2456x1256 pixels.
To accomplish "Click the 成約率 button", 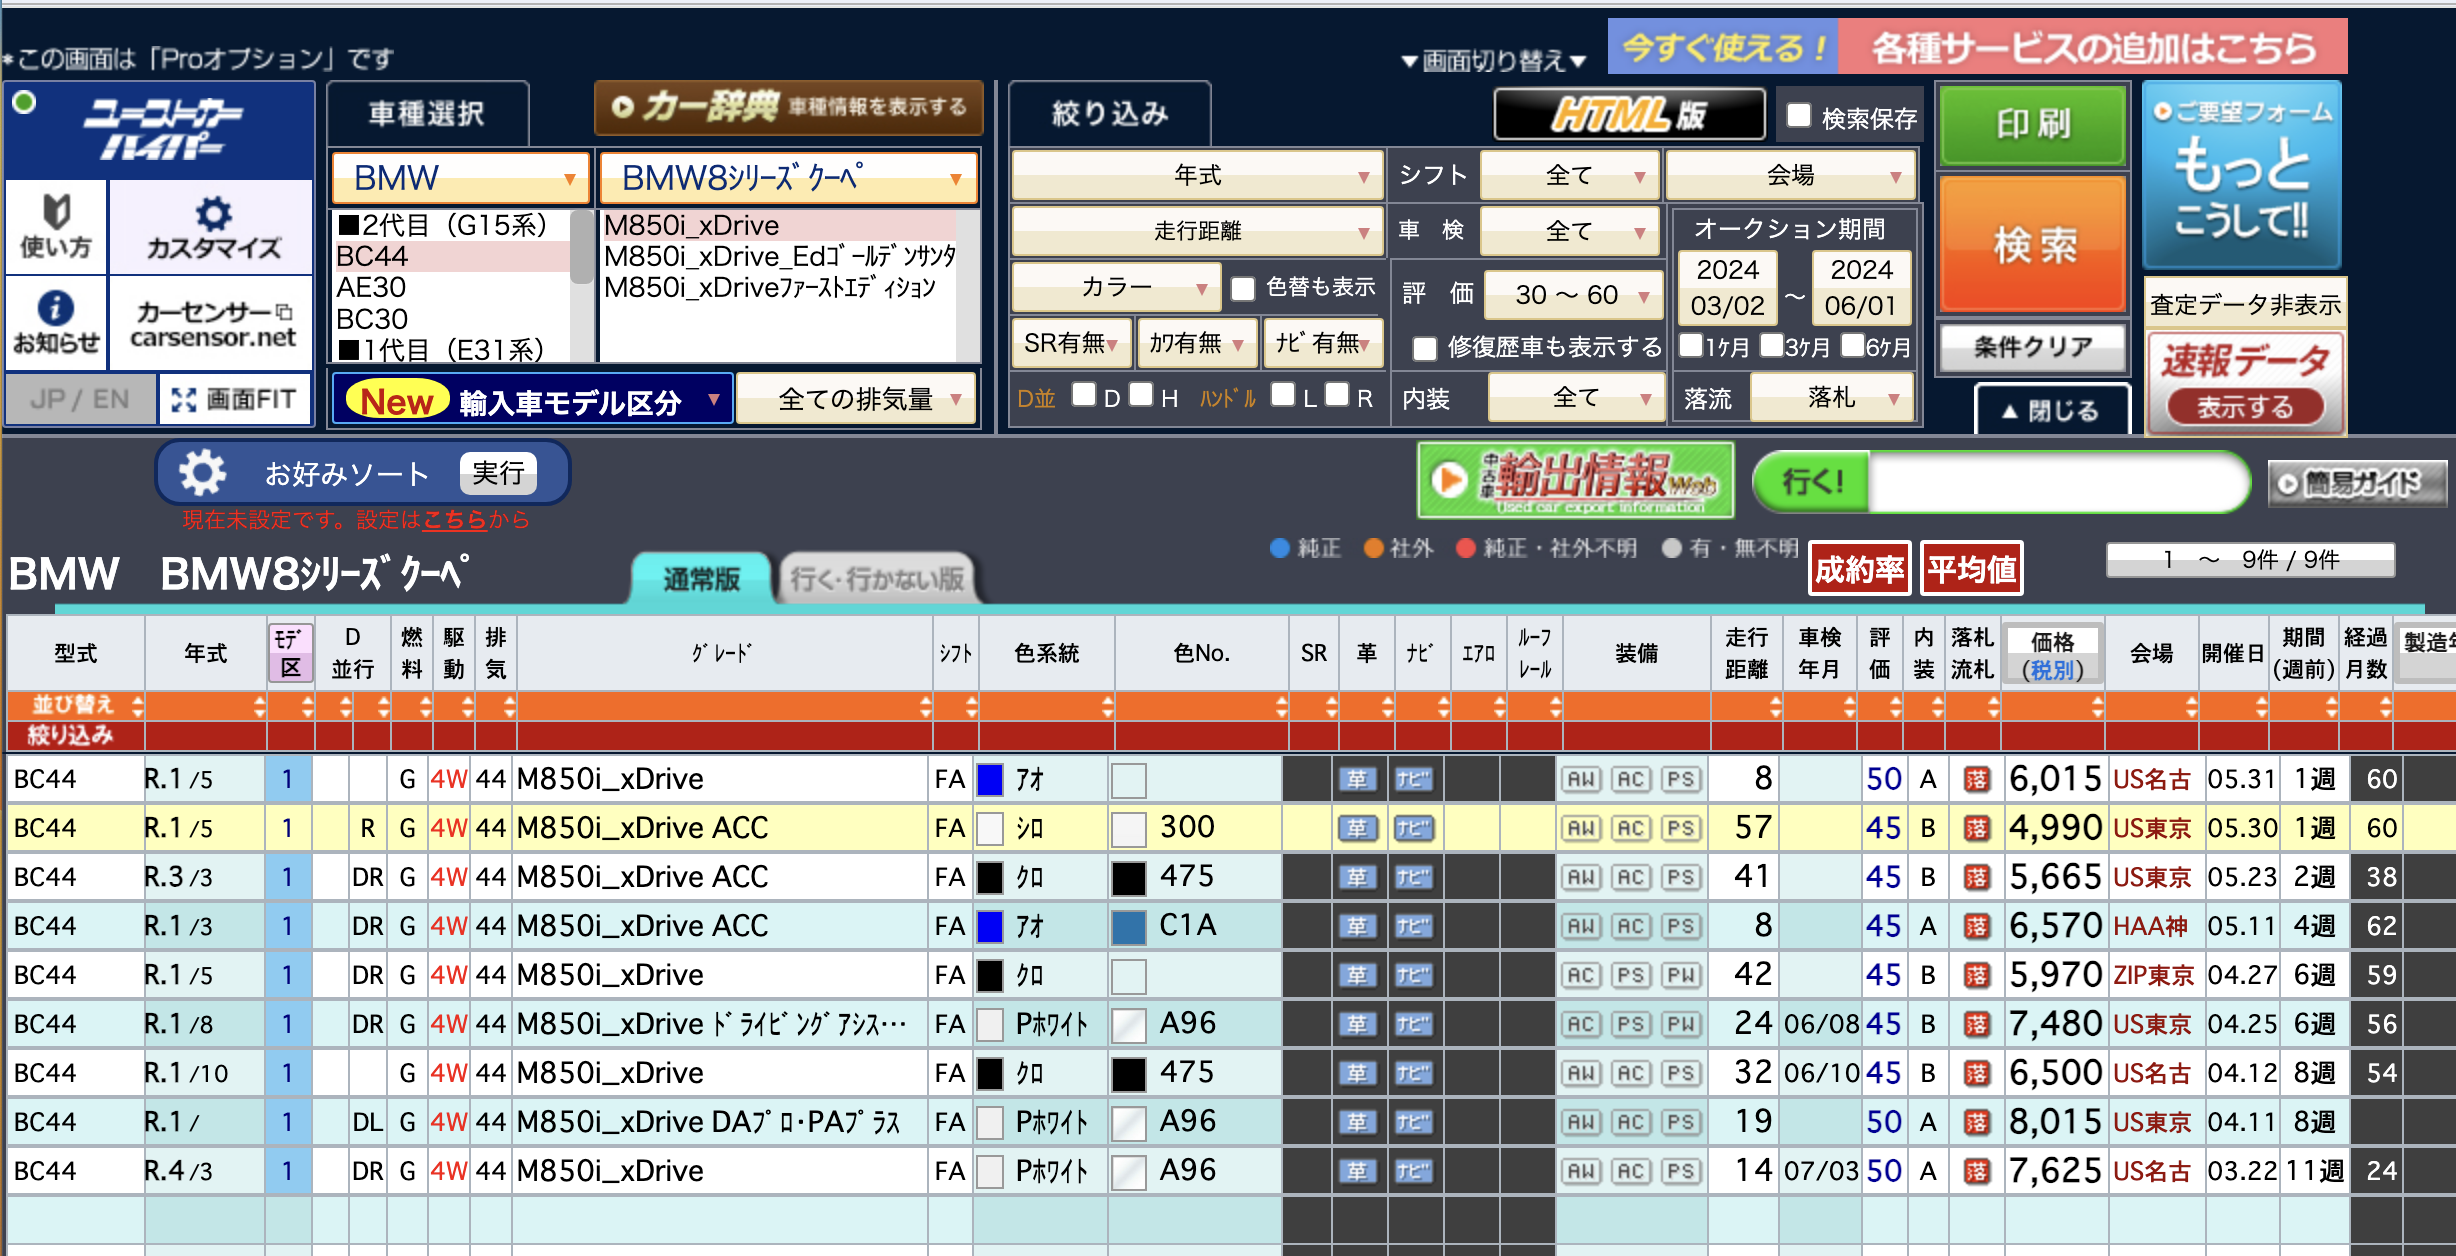I will (1859, 569).
